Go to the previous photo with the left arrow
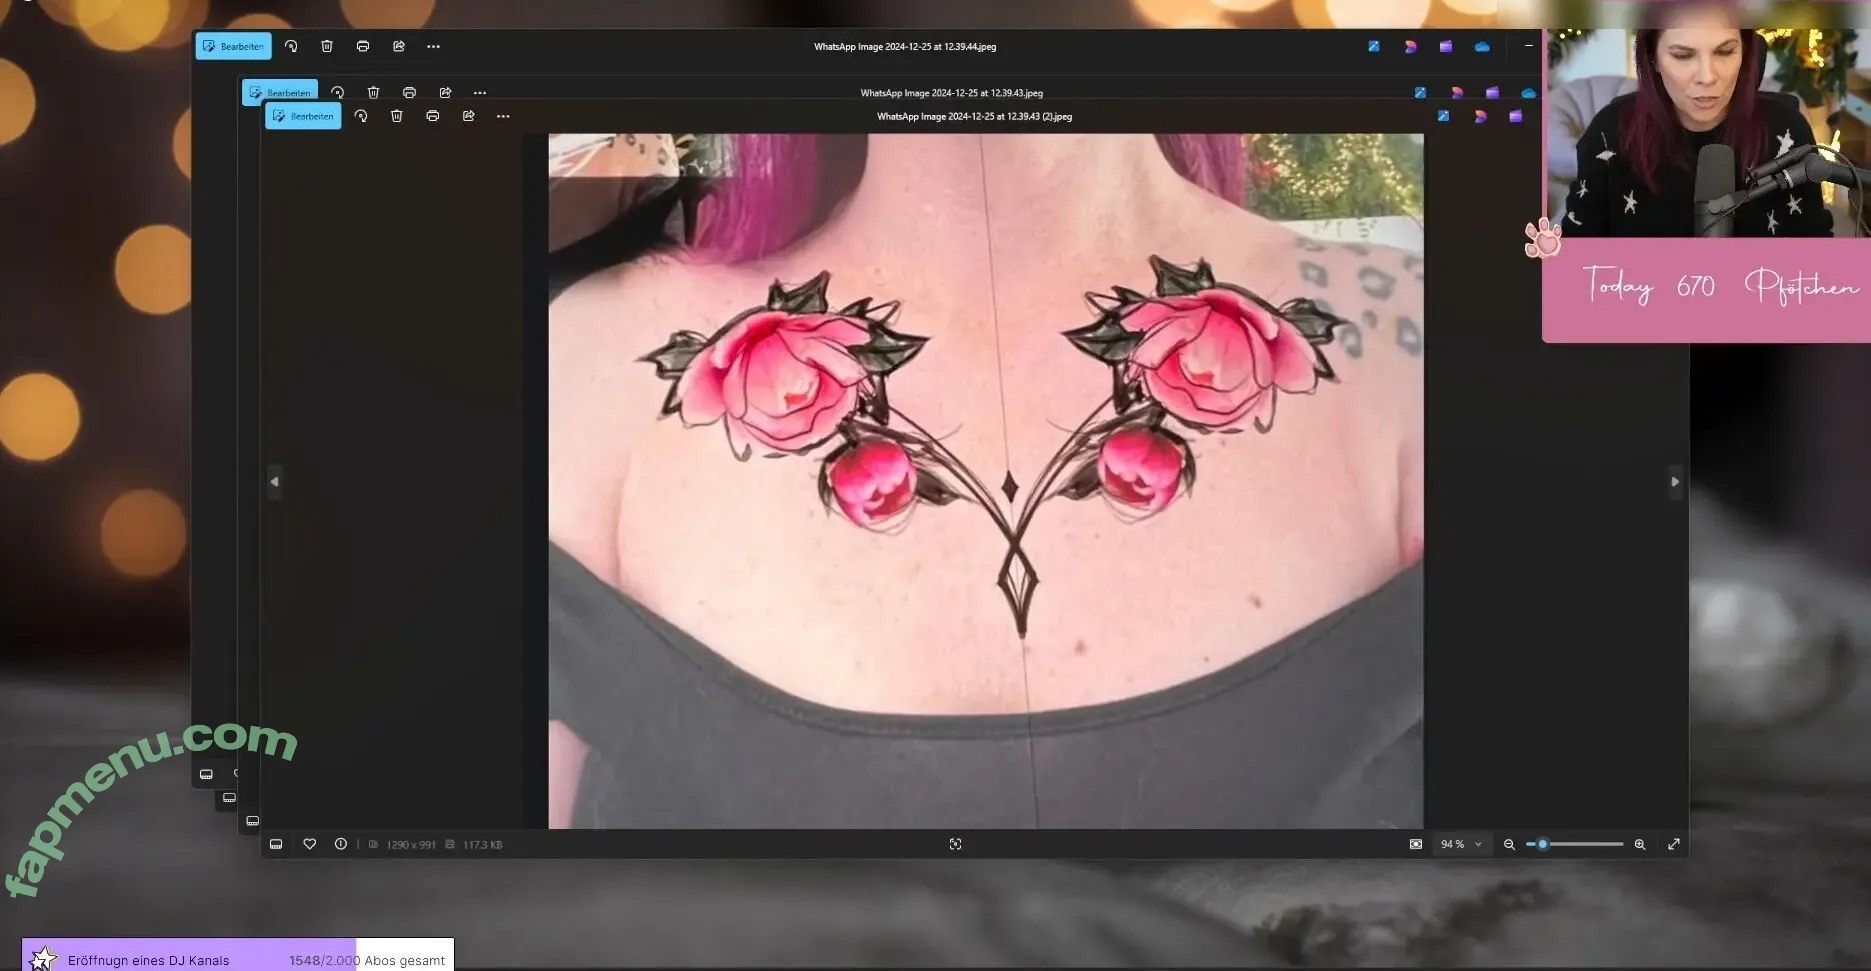The height and width of the screenshot is (971, 1871). pos(274,481)
